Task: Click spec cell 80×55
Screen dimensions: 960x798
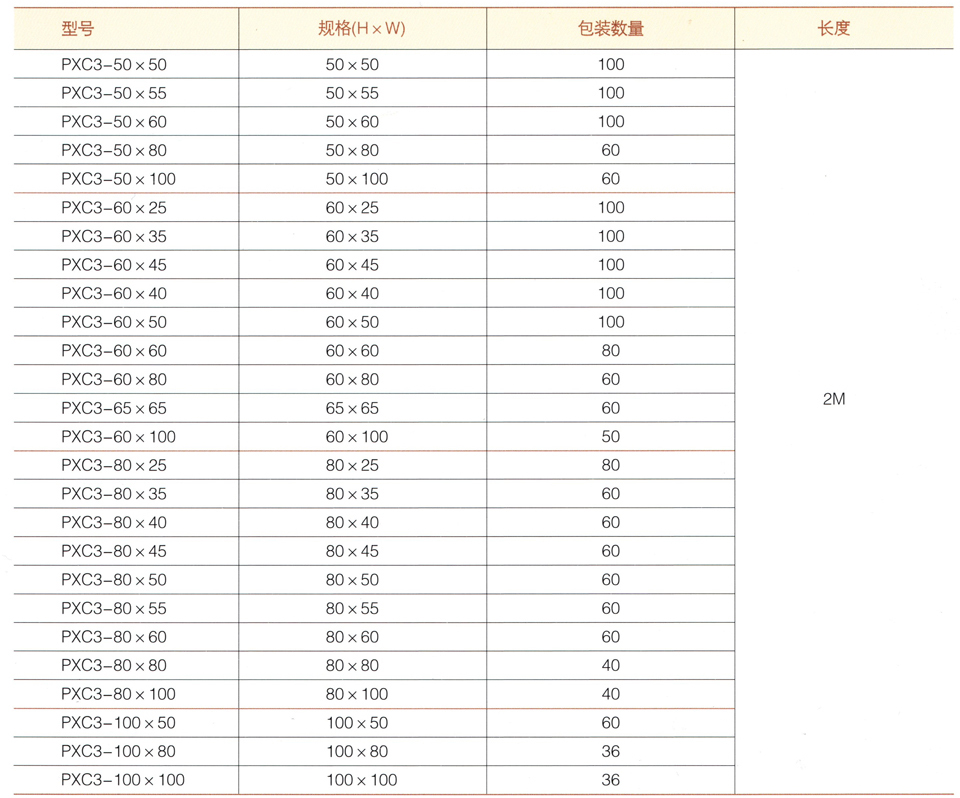Action: point(352,608)
